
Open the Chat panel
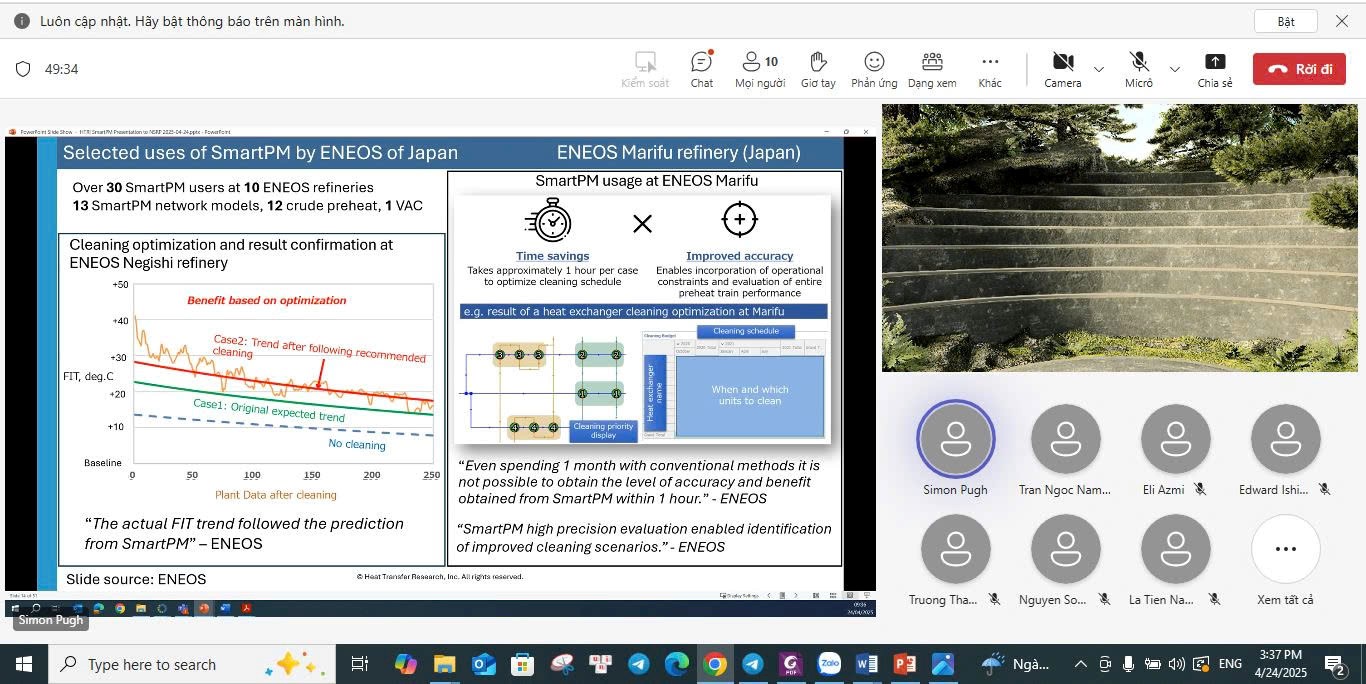pos(702,69)
